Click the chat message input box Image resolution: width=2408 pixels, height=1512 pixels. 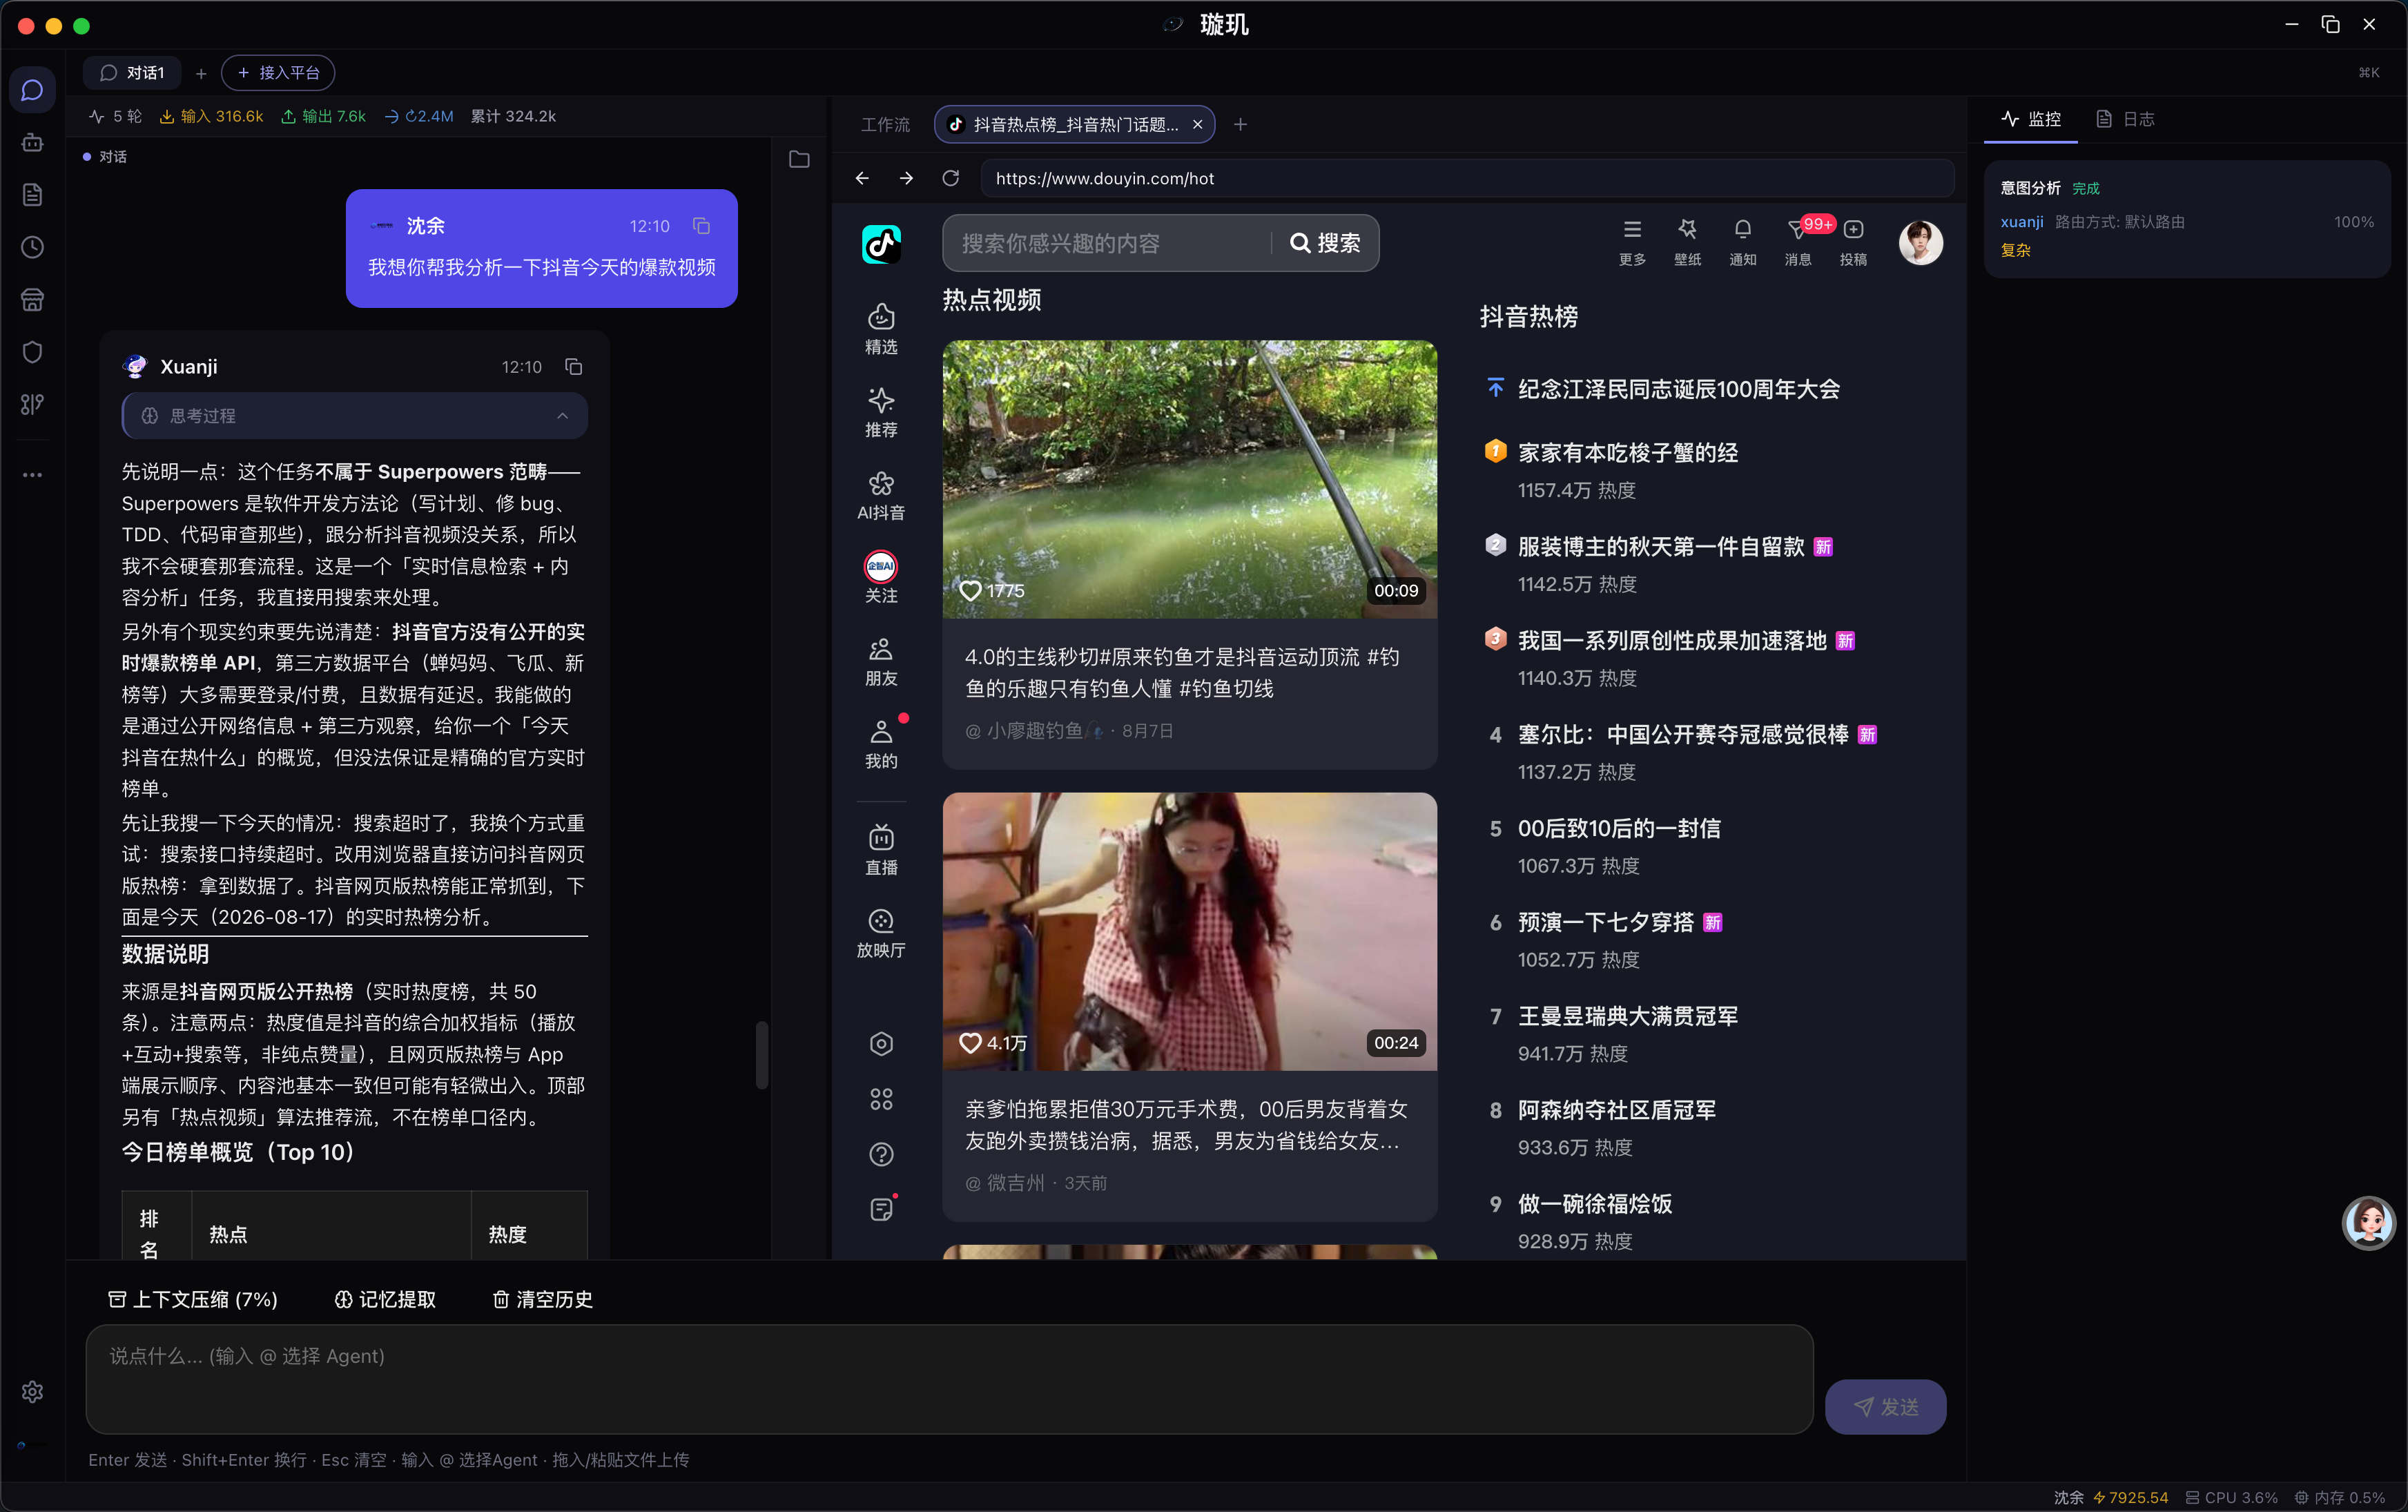coord(949,1379)
